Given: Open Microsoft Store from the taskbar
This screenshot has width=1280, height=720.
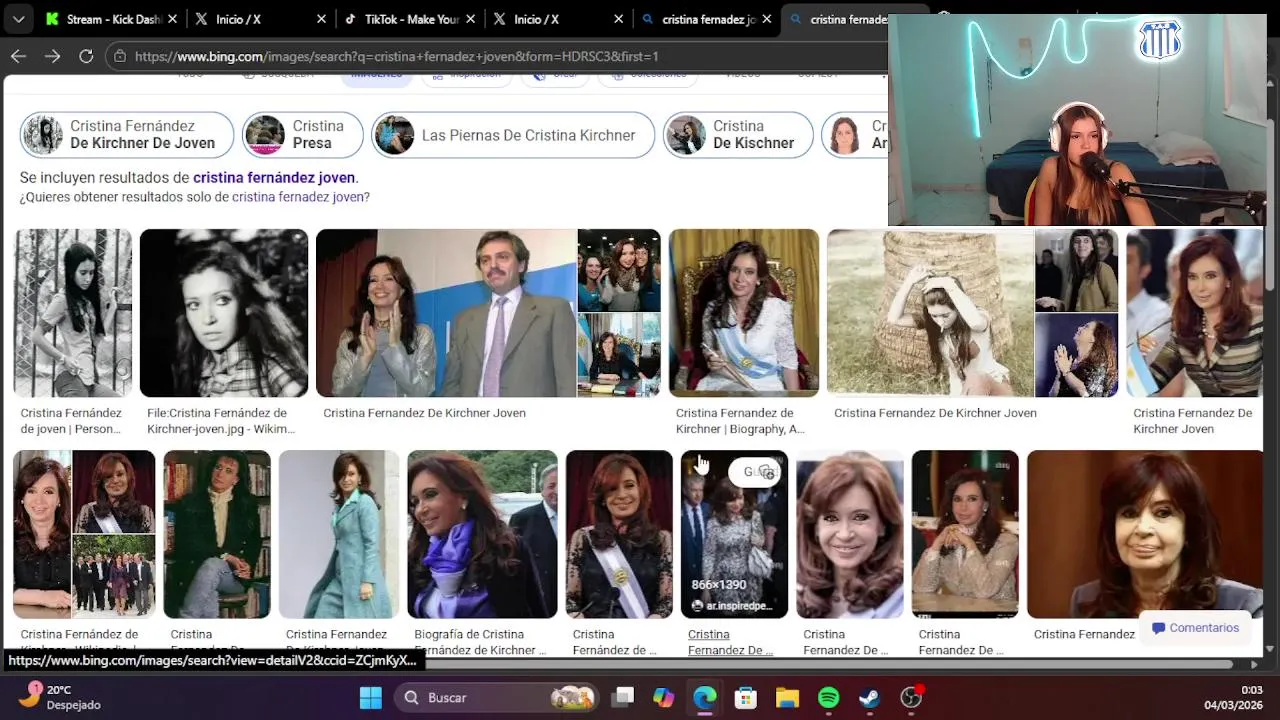Looking at the screenshot, I should [x=746, y=698].
